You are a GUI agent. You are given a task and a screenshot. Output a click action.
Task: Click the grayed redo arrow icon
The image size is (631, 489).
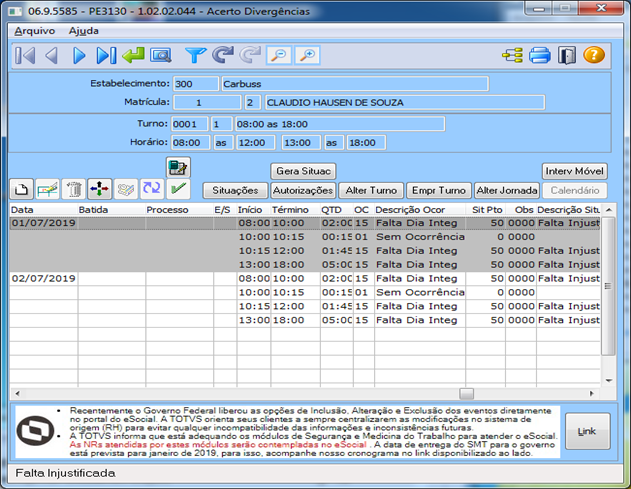pos(250,55)
